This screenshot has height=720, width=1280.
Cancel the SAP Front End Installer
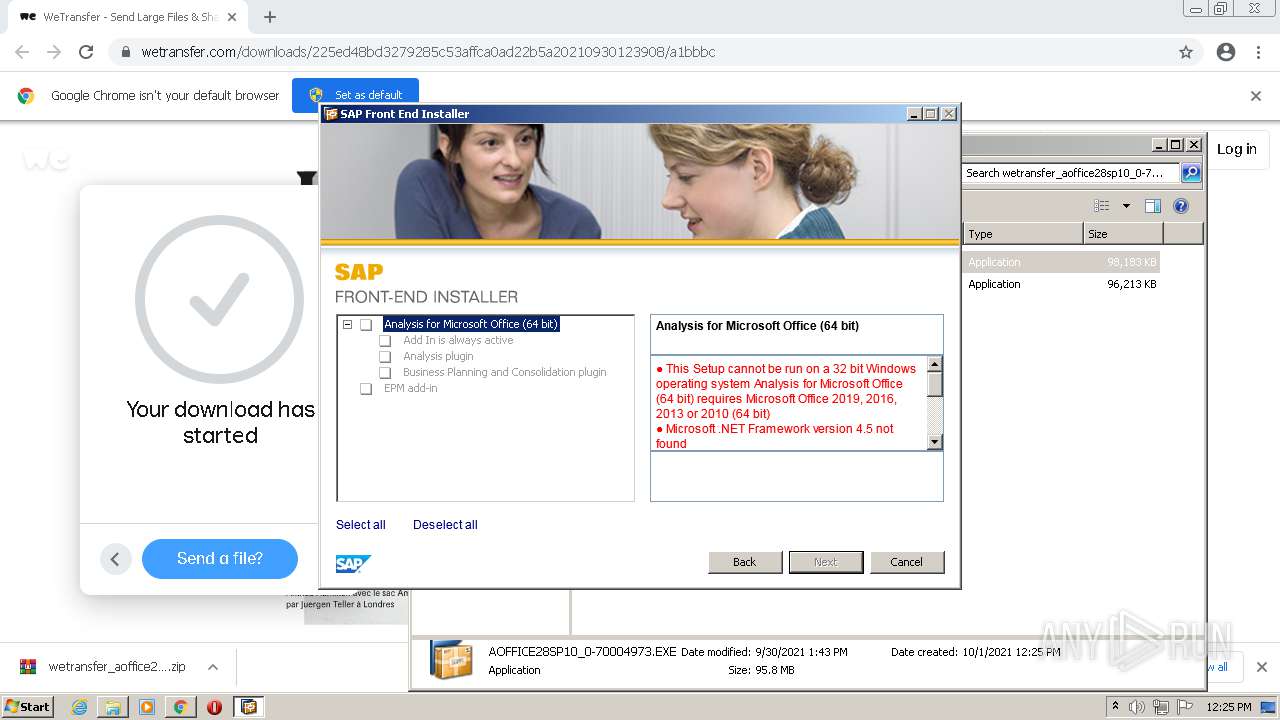pos(907,562)
